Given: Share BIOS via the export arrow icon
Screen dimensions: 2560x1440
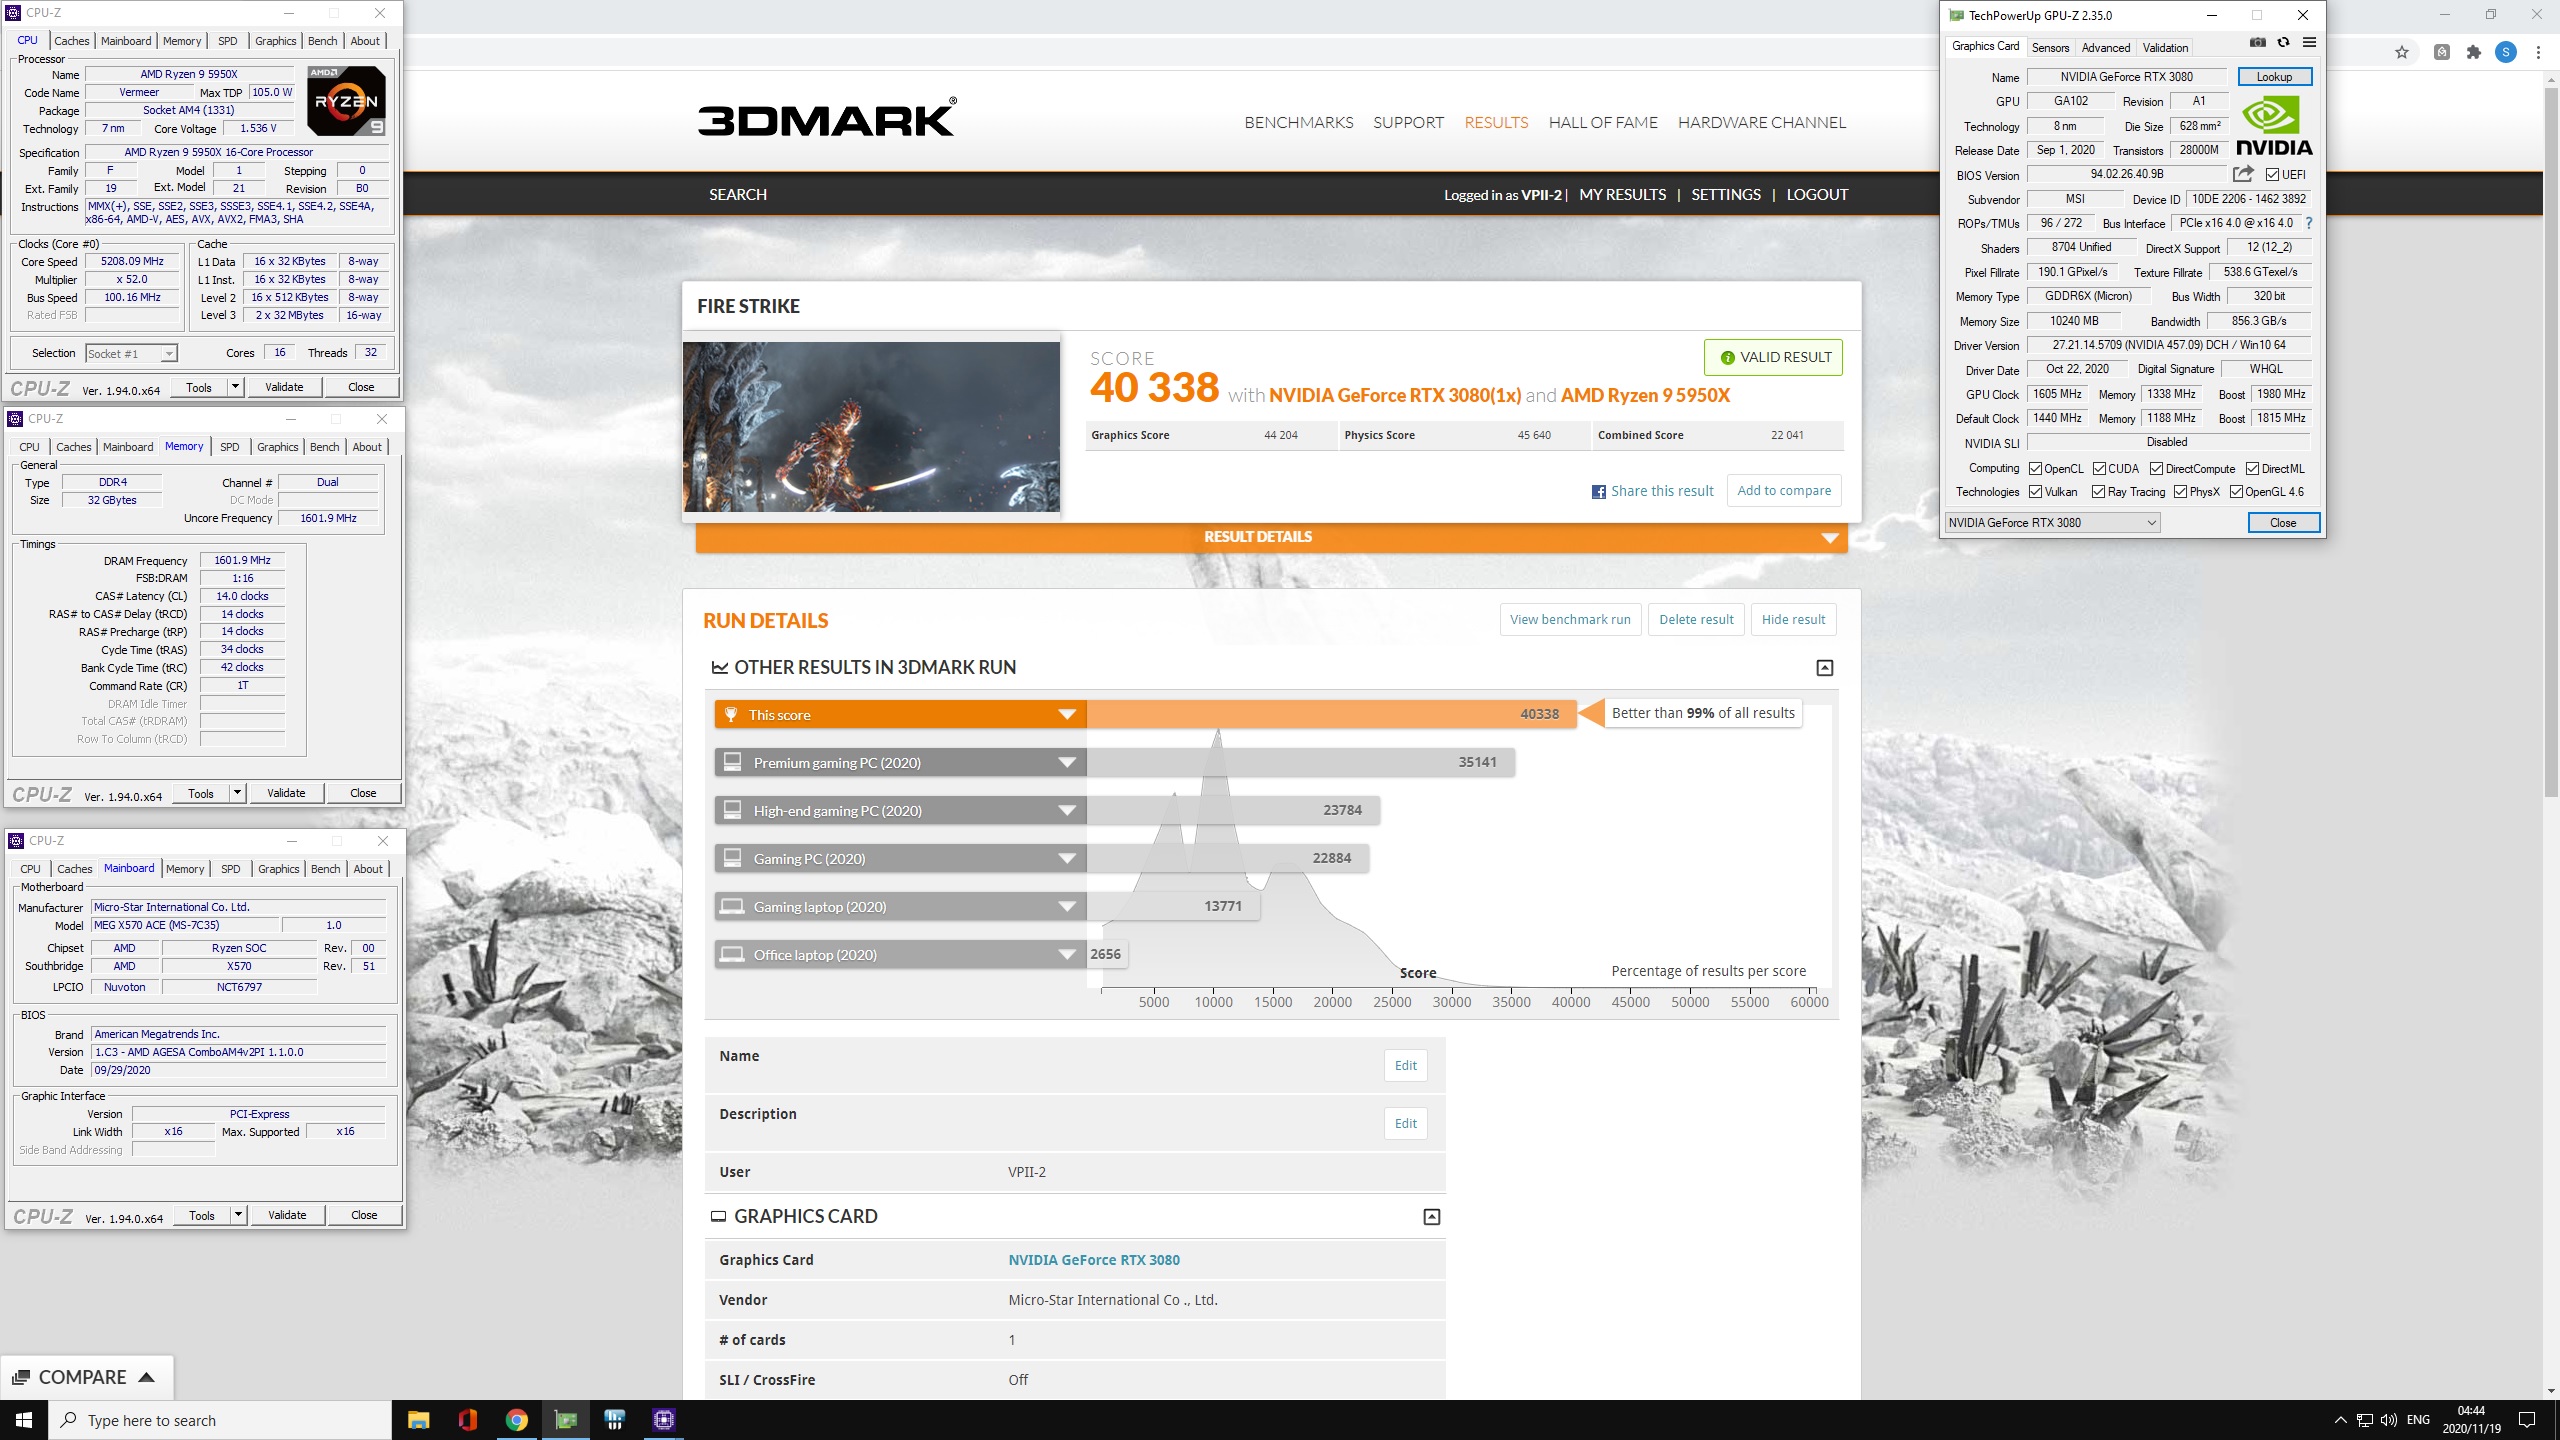Looking at the screenshot, I should pyautogui.click(x=2243, y=174).
